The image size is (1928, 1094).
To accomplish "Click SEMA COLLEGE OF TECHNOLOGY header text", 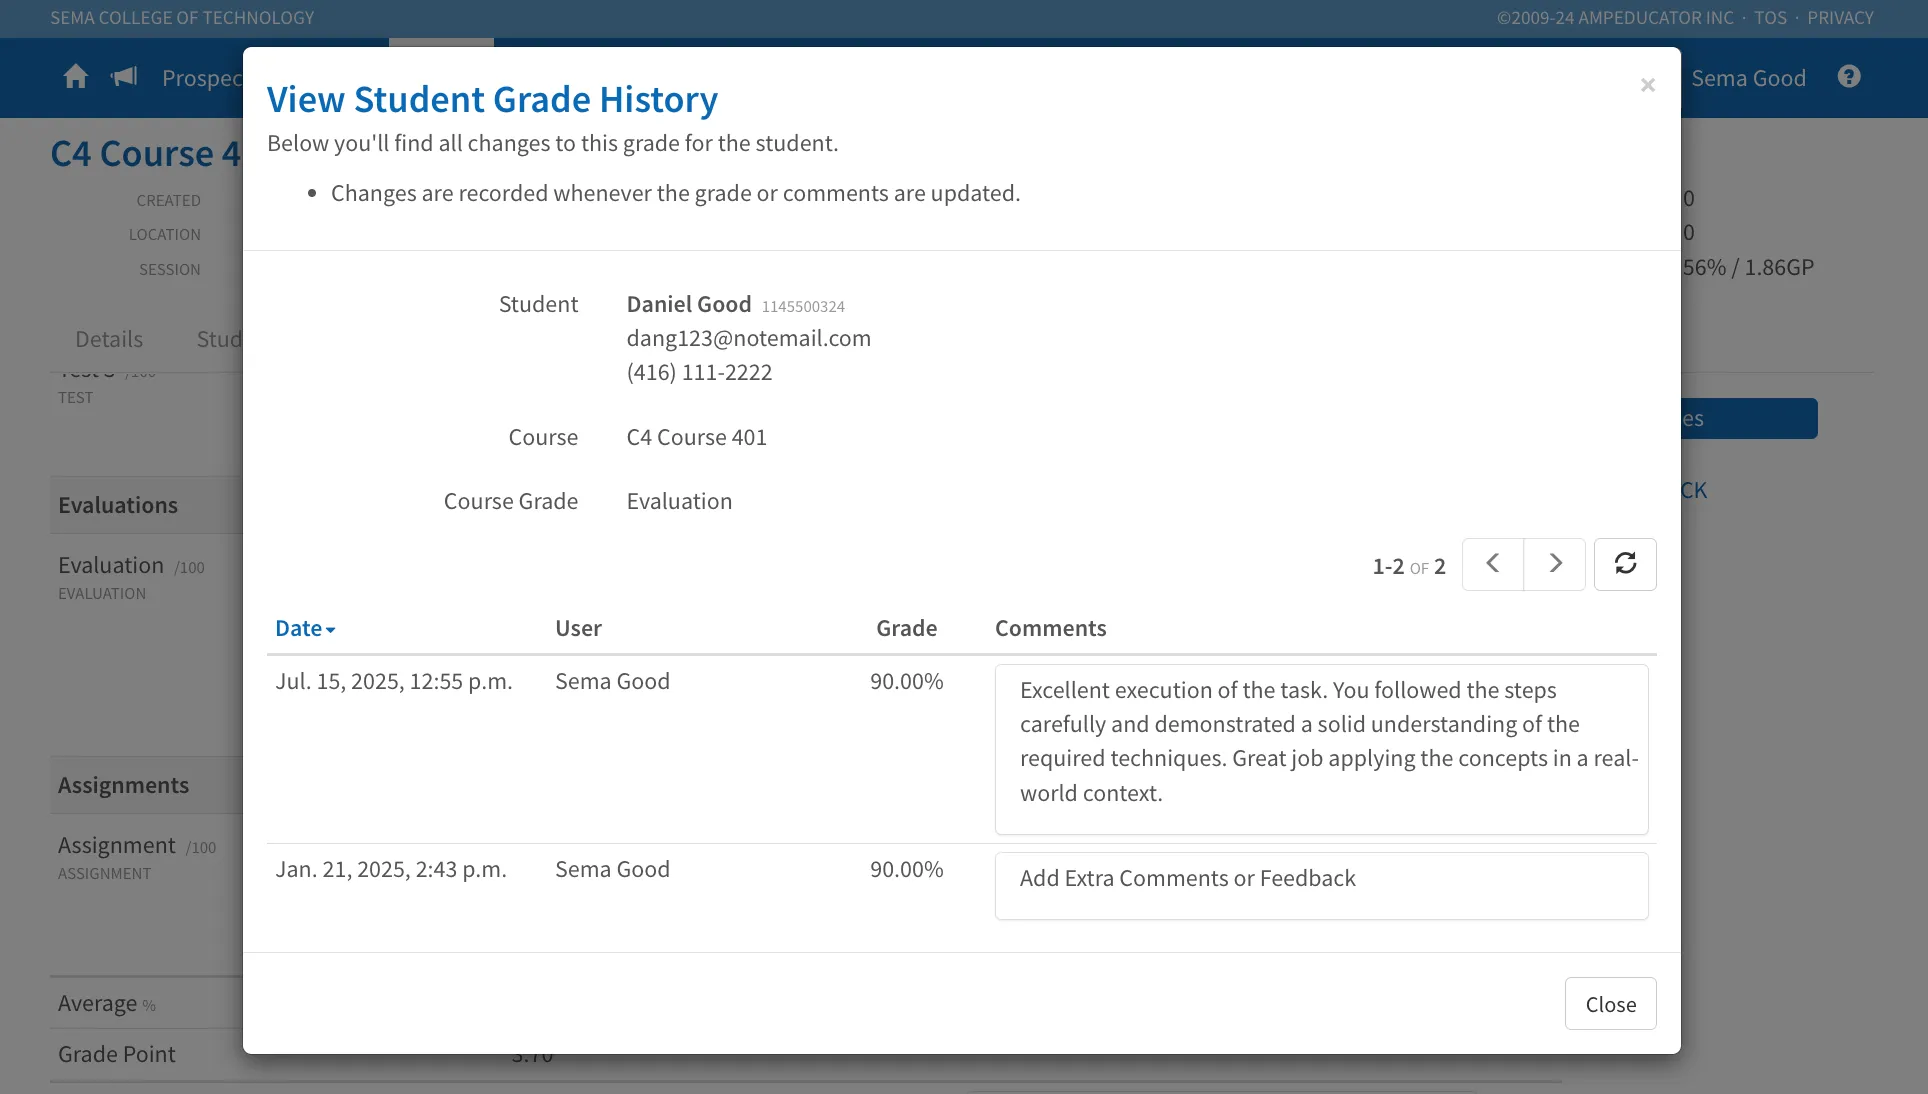I will pos(182,18).
